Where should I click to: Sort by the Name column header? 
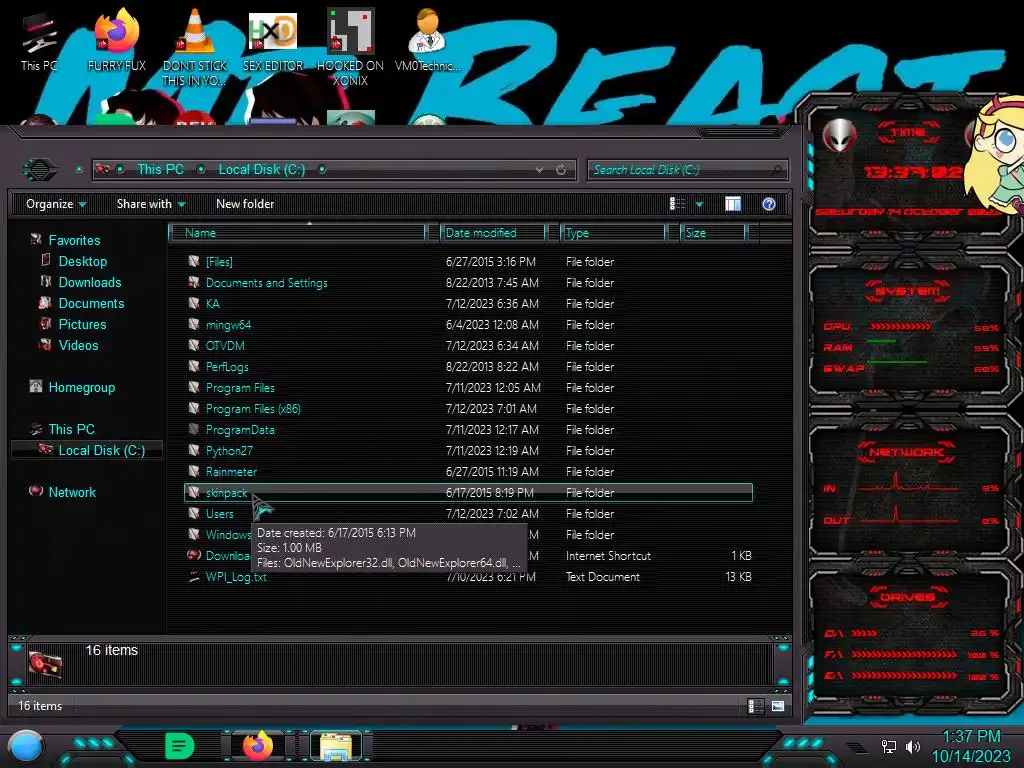pos(298,232)
